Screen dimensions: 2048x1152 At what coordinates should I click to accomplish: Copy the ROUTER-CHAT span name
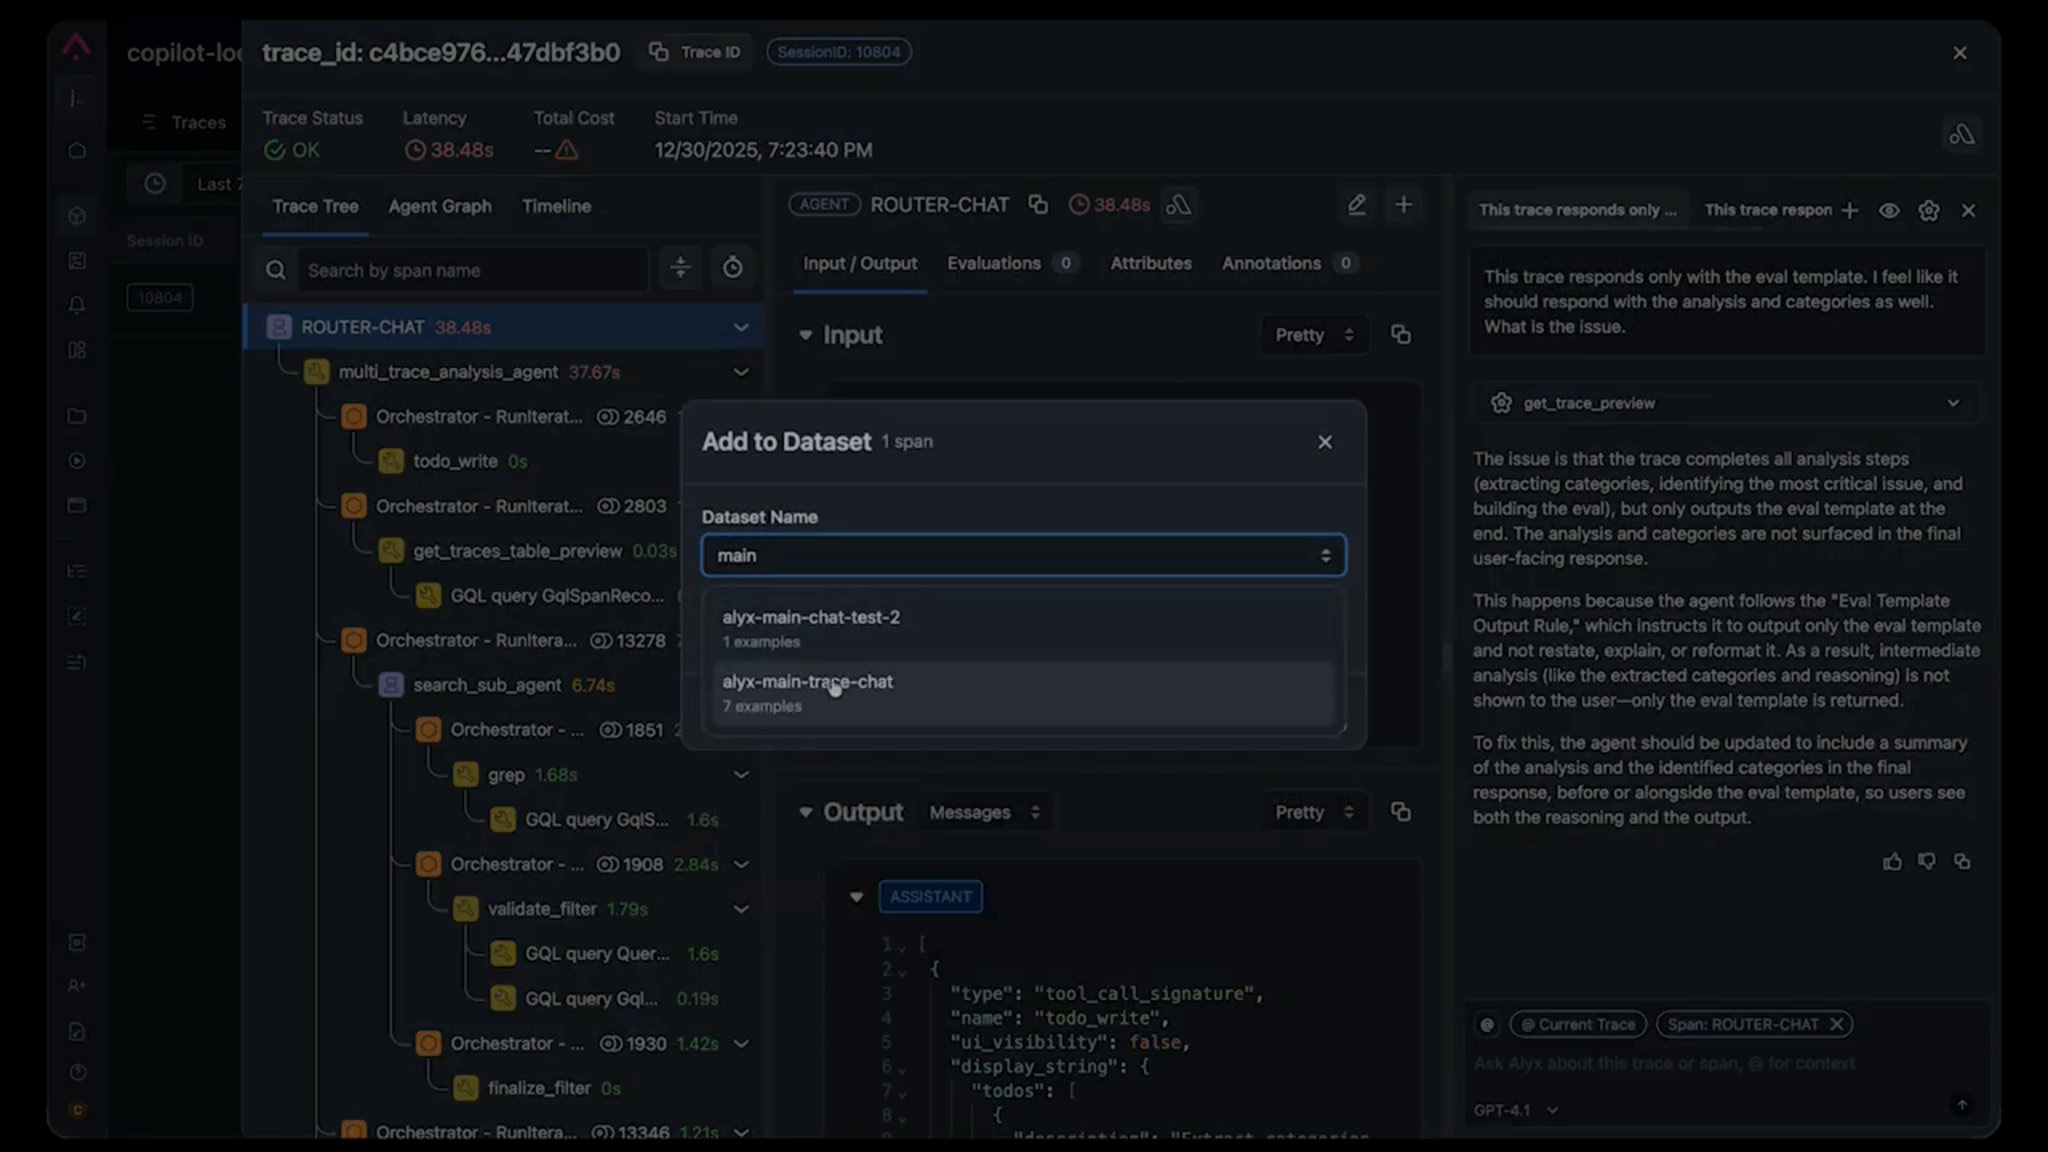1038,205
